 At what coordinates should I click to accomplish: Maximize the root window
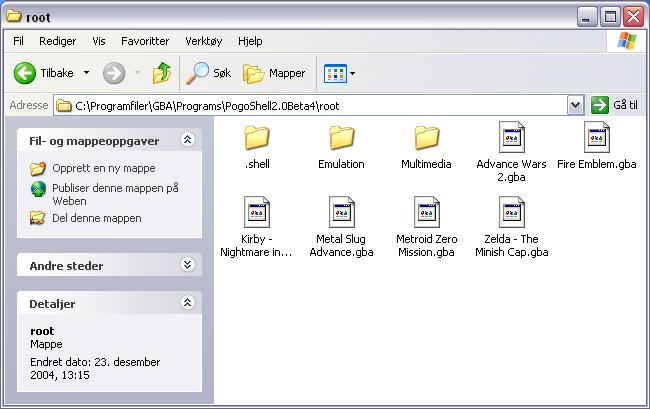610,17
